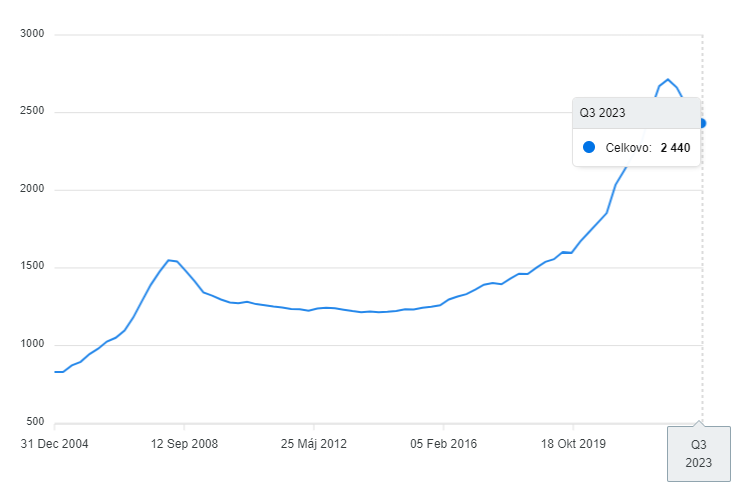Viewport: 739px width, 488px height.
Task: Click the 05 Feb 2016 x-axis label
Action: (443, 444)
